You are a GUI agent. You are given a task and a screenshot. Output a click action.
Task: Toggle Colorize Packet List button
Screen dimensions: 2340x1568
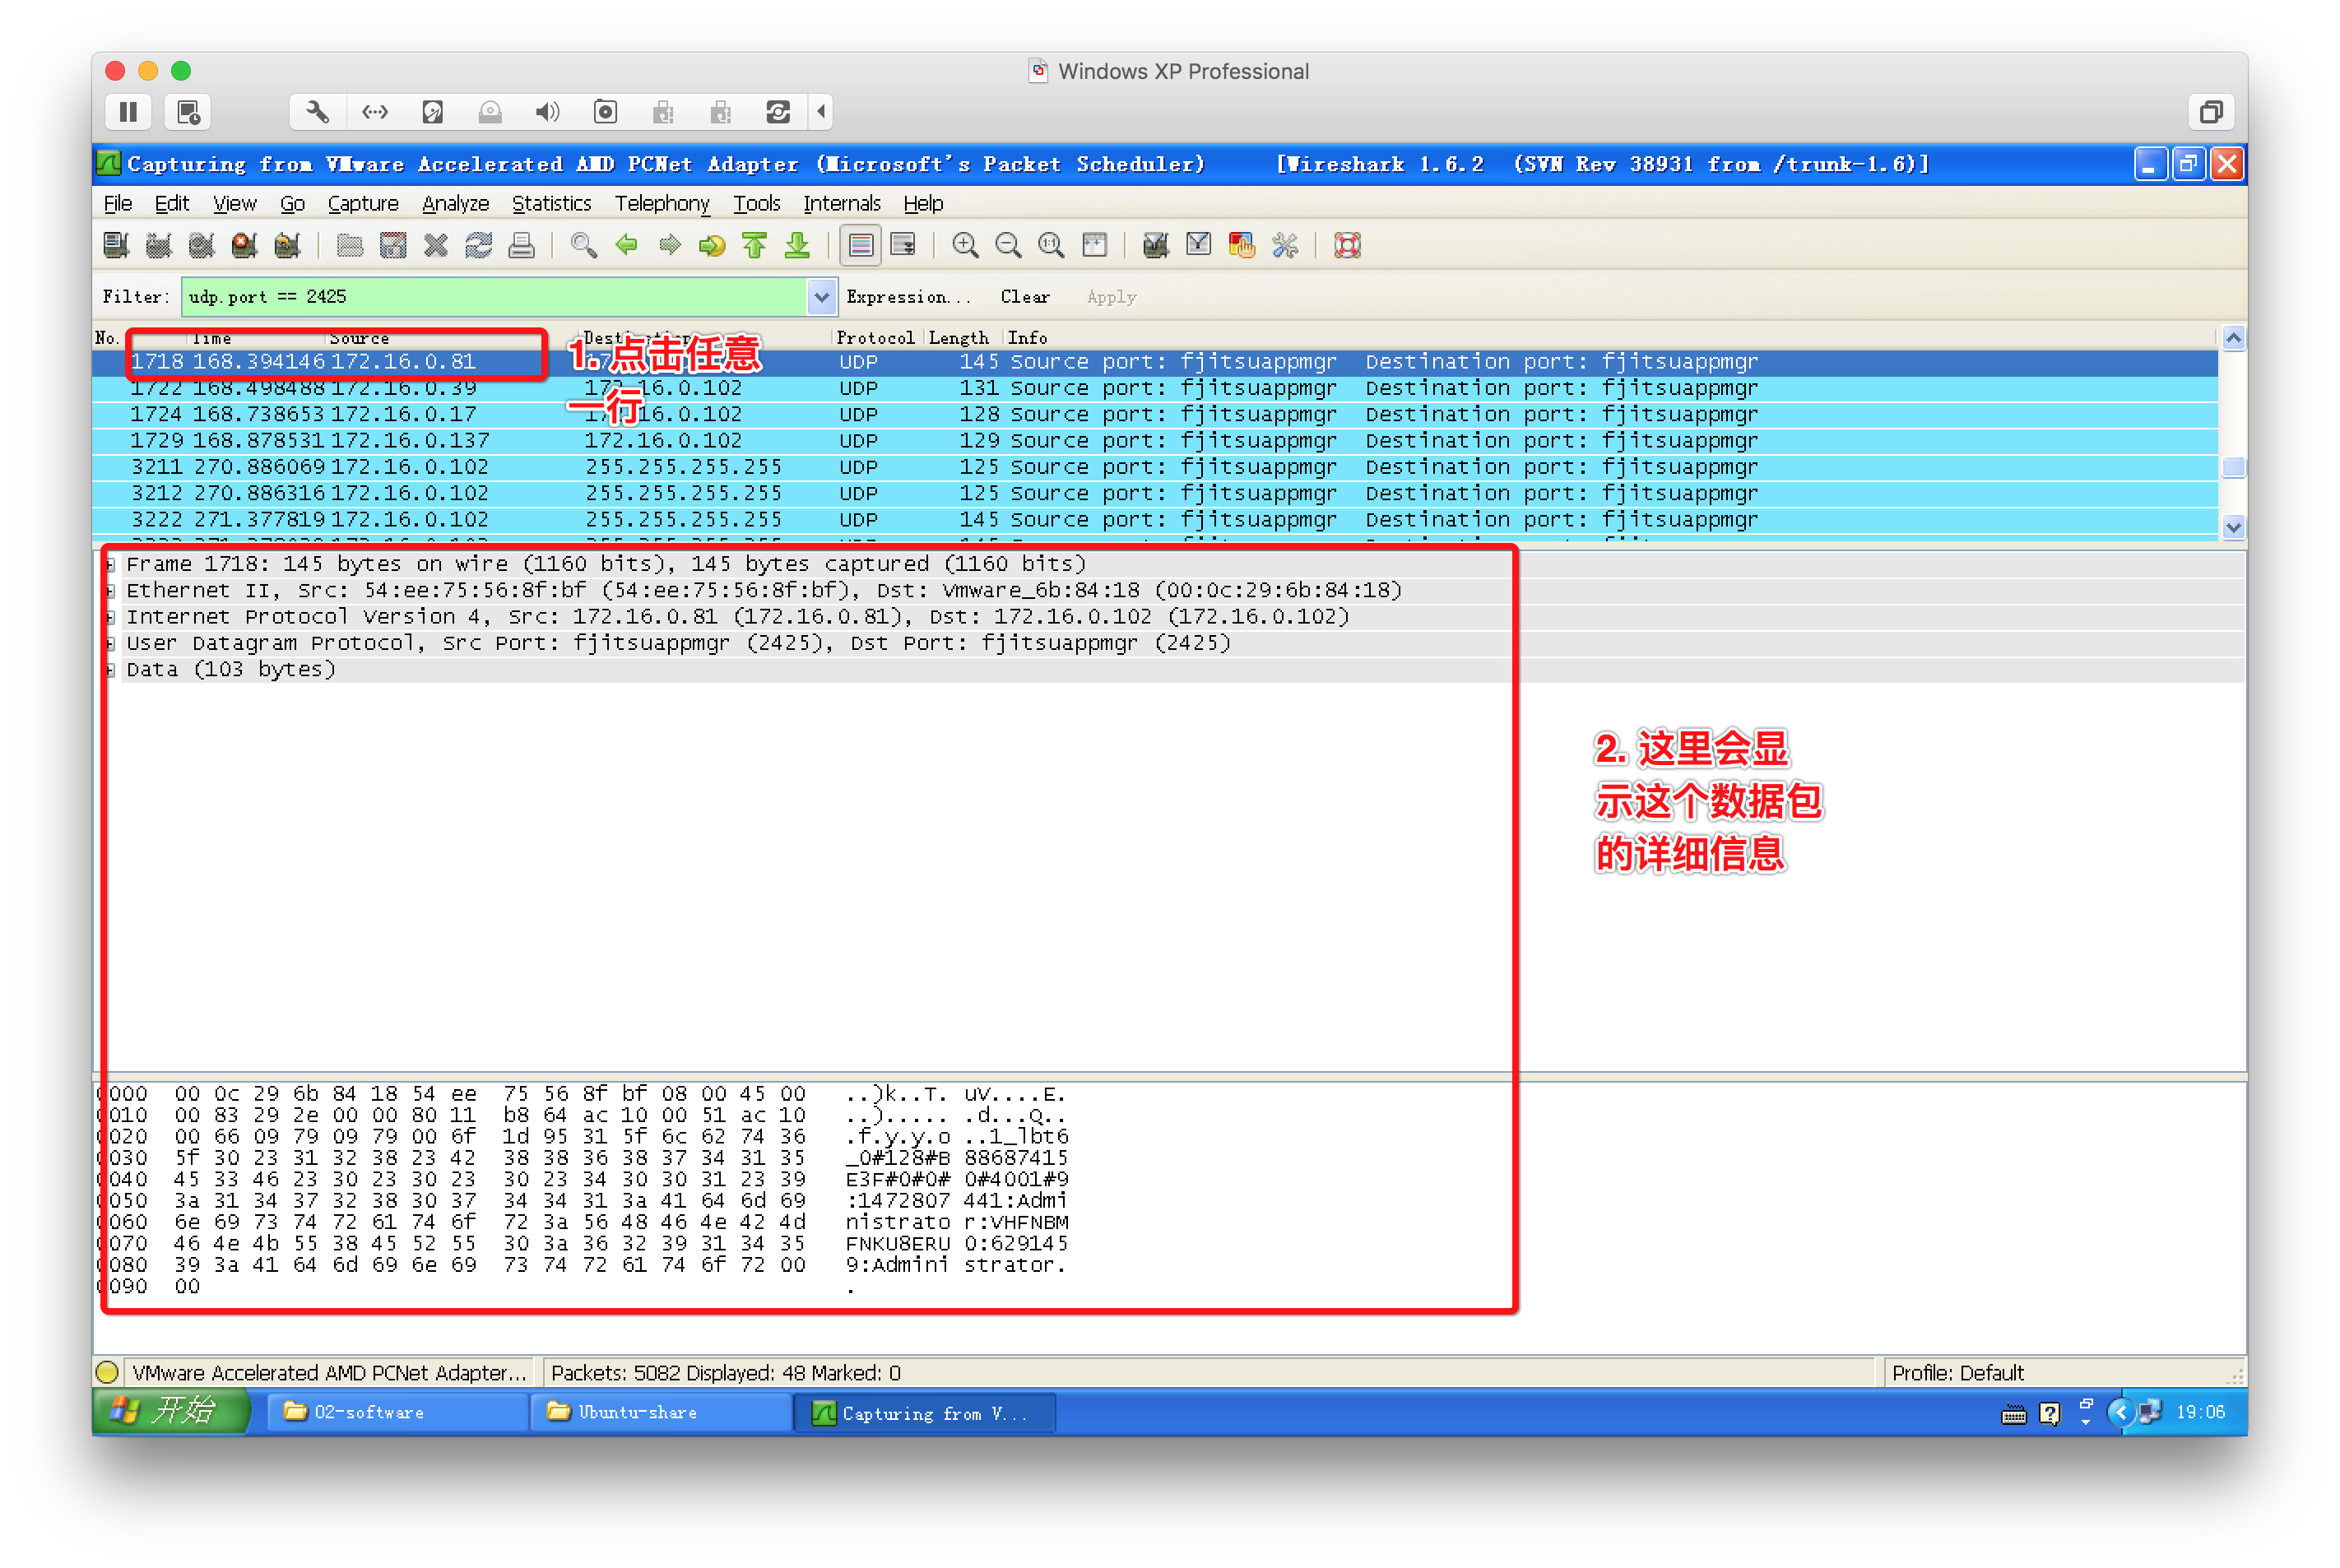[860, 246]
